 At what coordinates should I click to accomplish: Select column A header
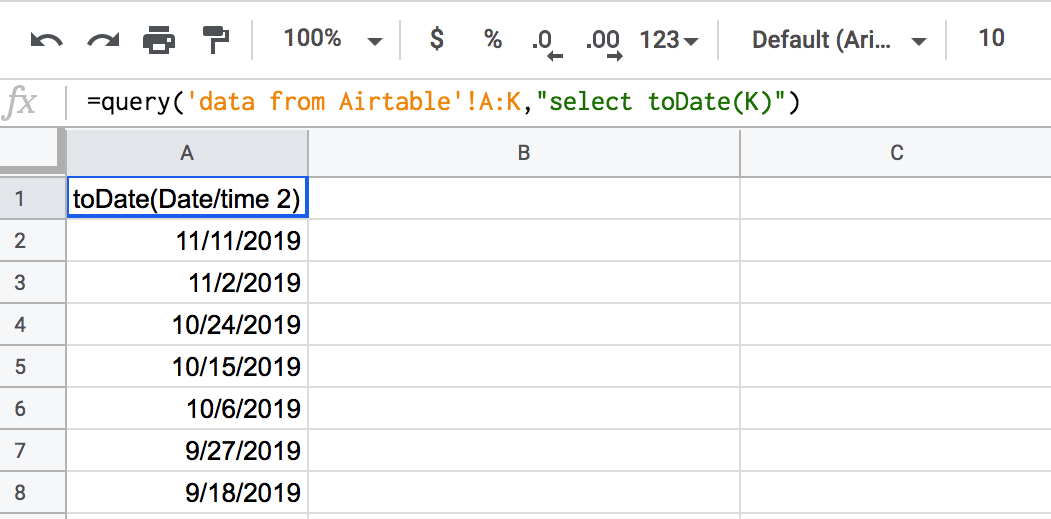pyautogui.click(x=187, y=153)
